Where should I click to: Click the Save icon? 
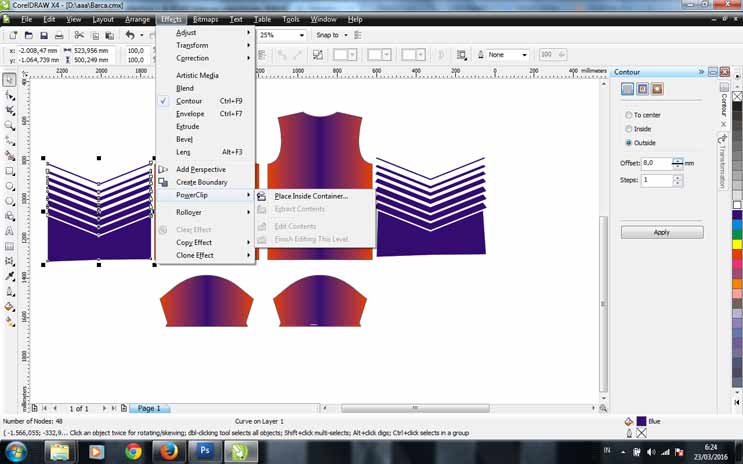[44, 36]
